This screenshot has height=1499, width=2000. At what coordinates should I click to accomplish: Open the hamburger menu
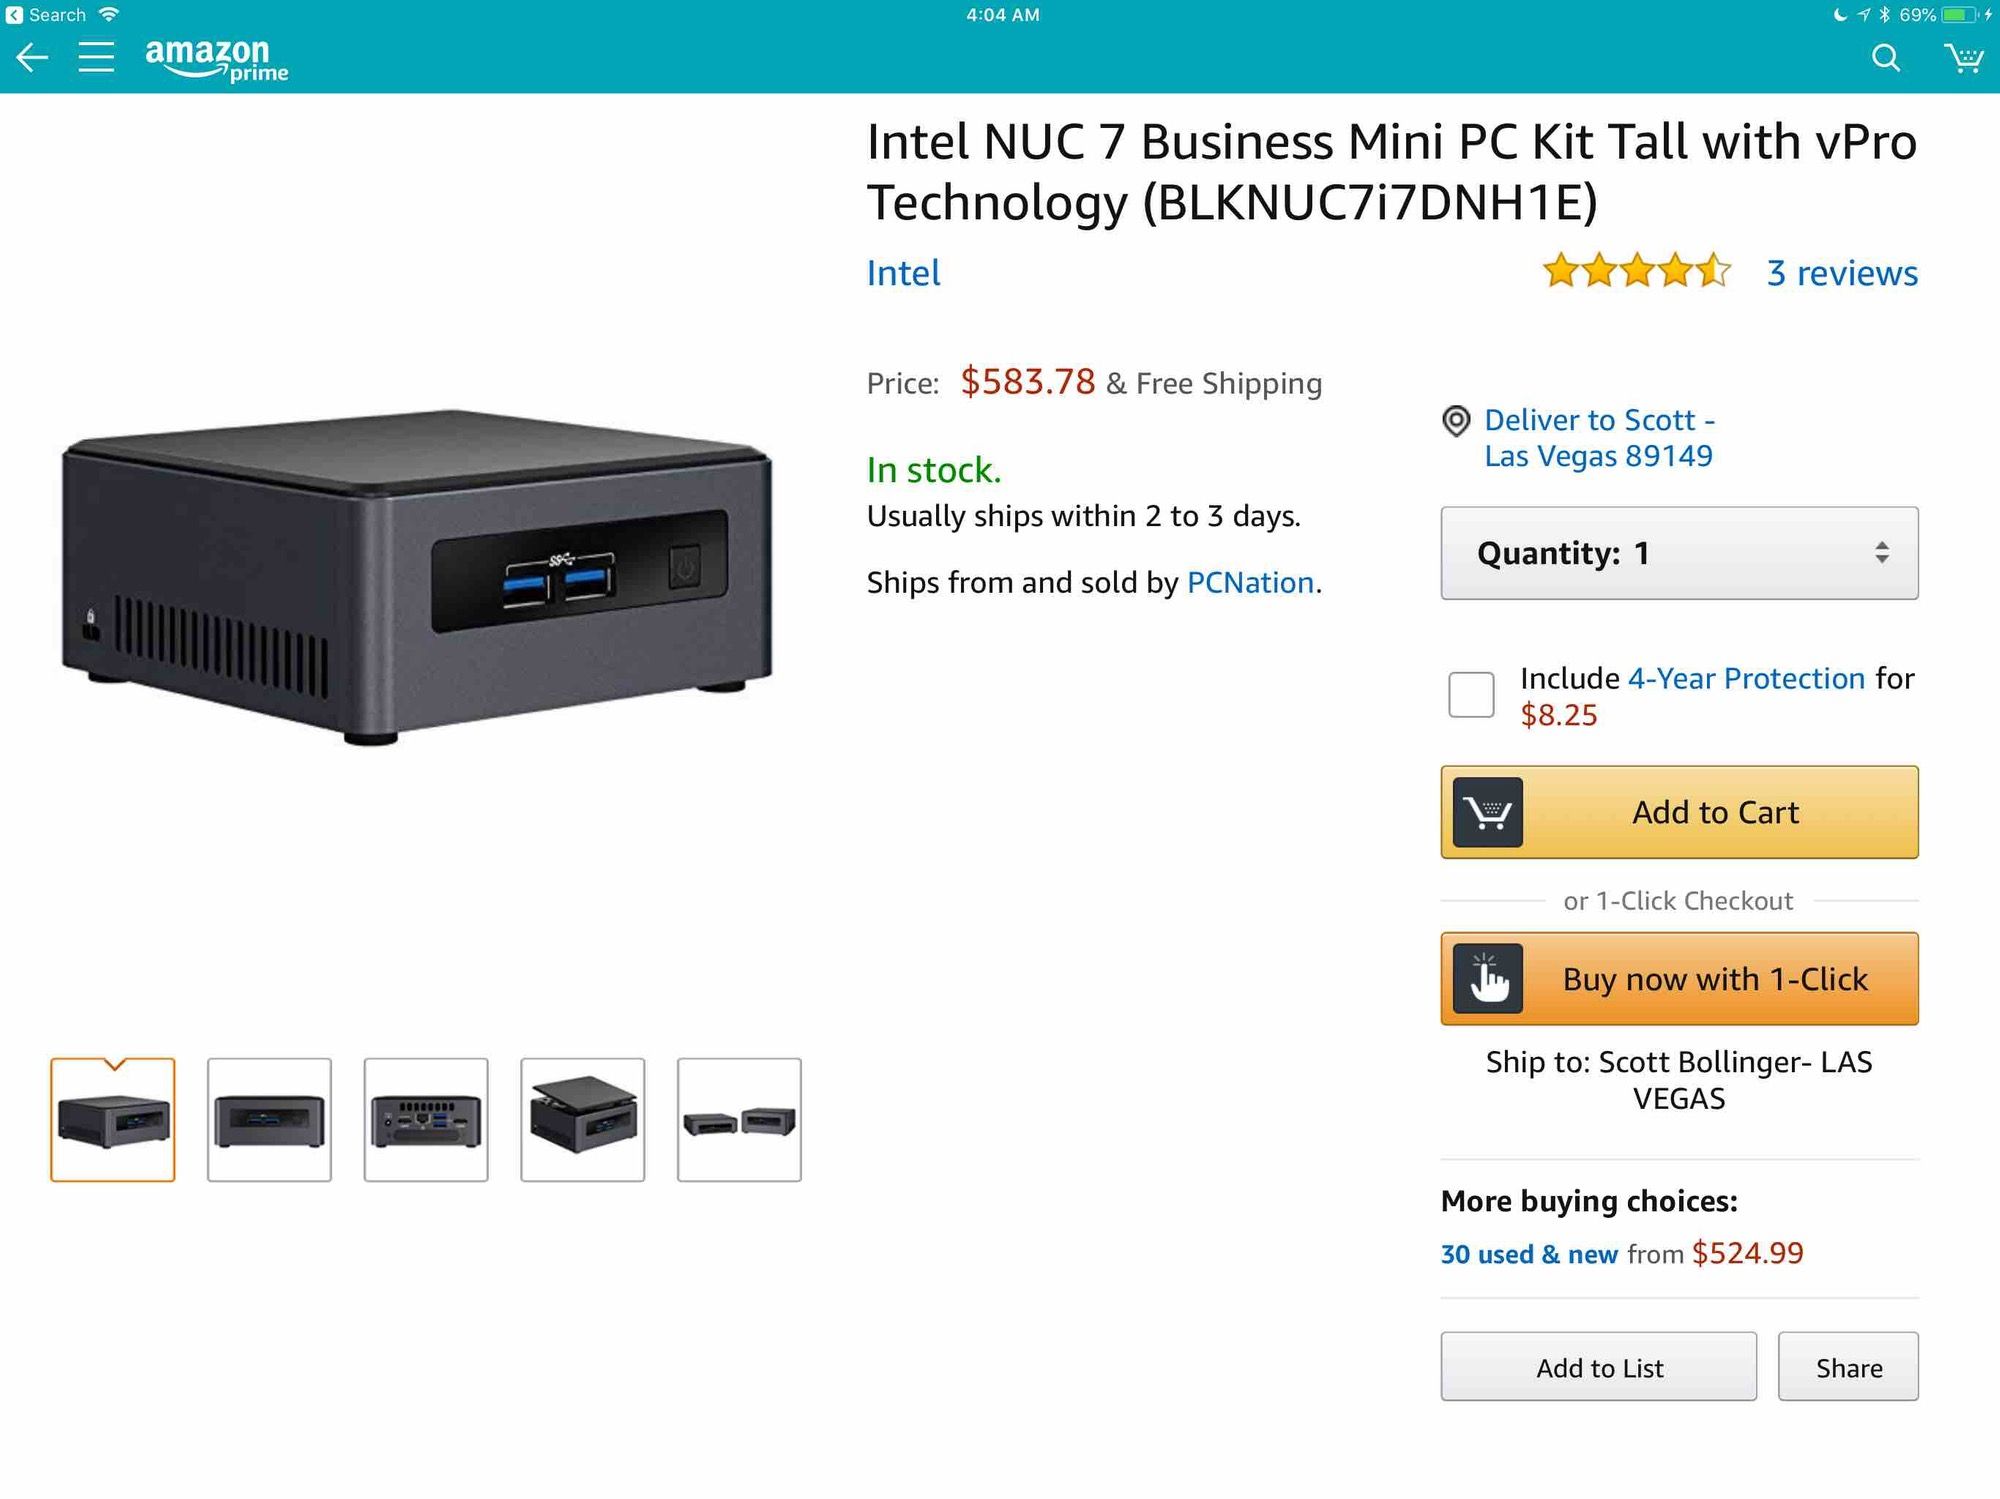96,57
